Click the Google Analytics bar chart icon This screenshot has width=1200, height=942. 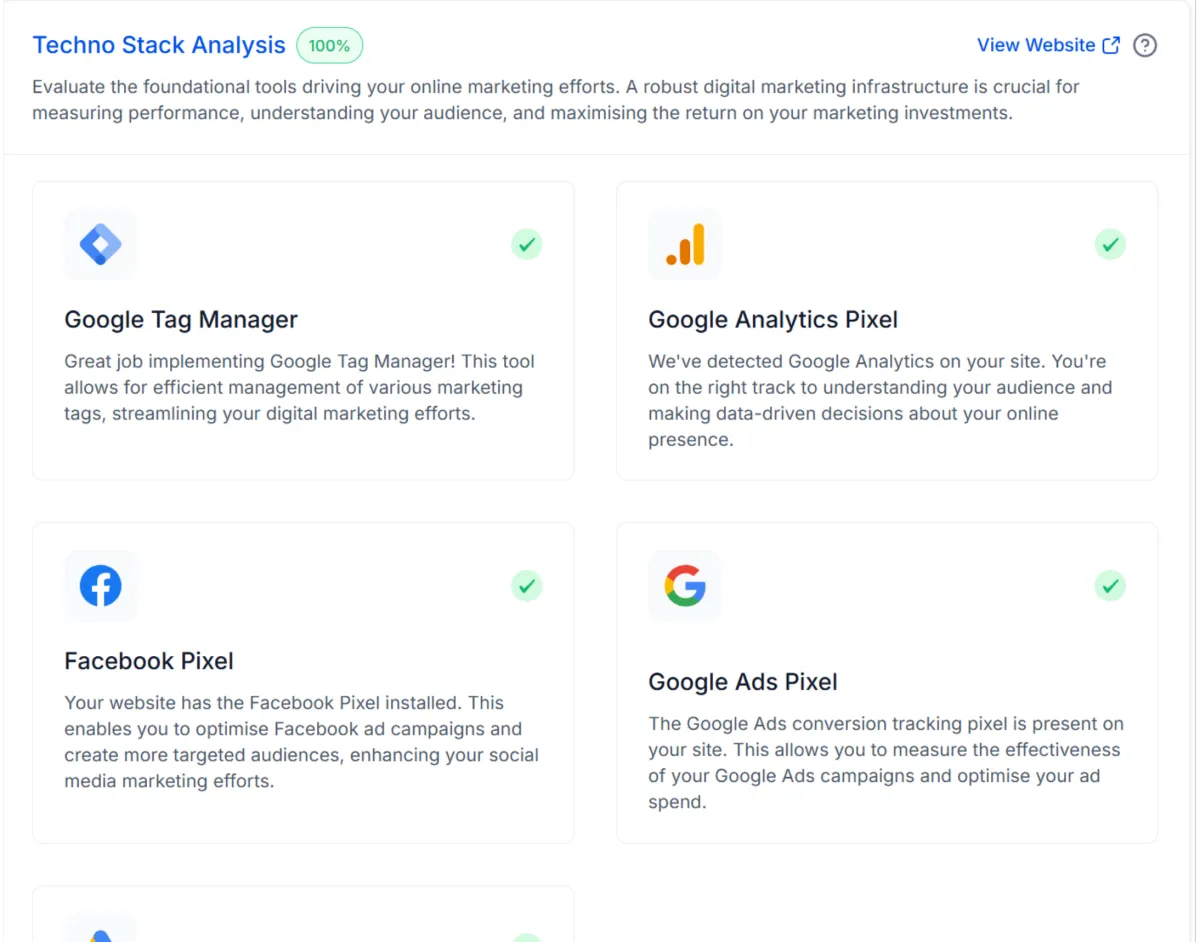point(685,244)
